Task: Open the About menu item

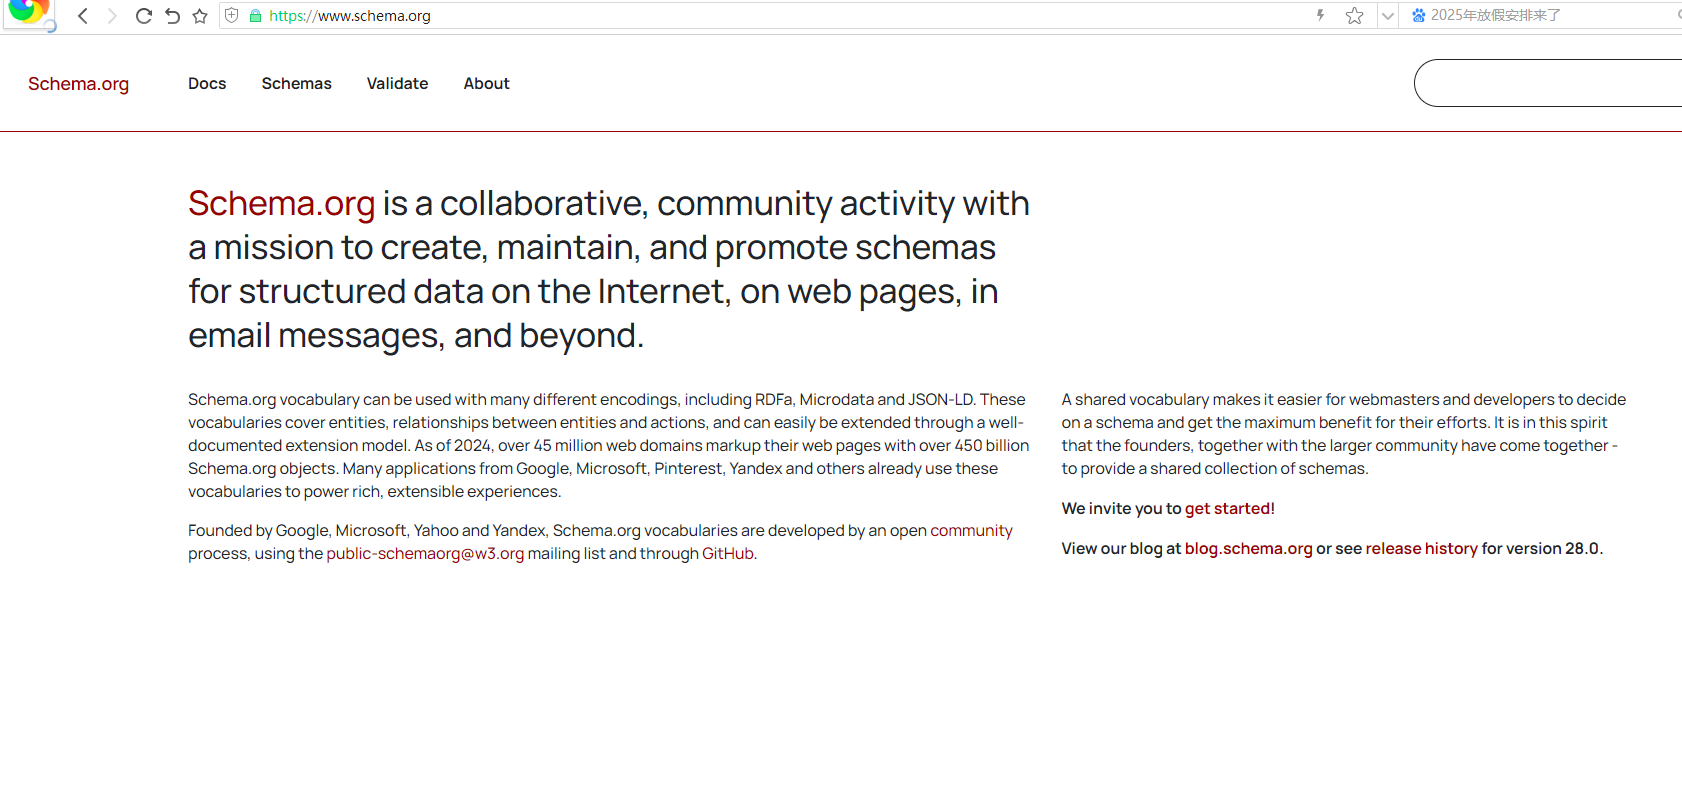Action: point(486,84)
